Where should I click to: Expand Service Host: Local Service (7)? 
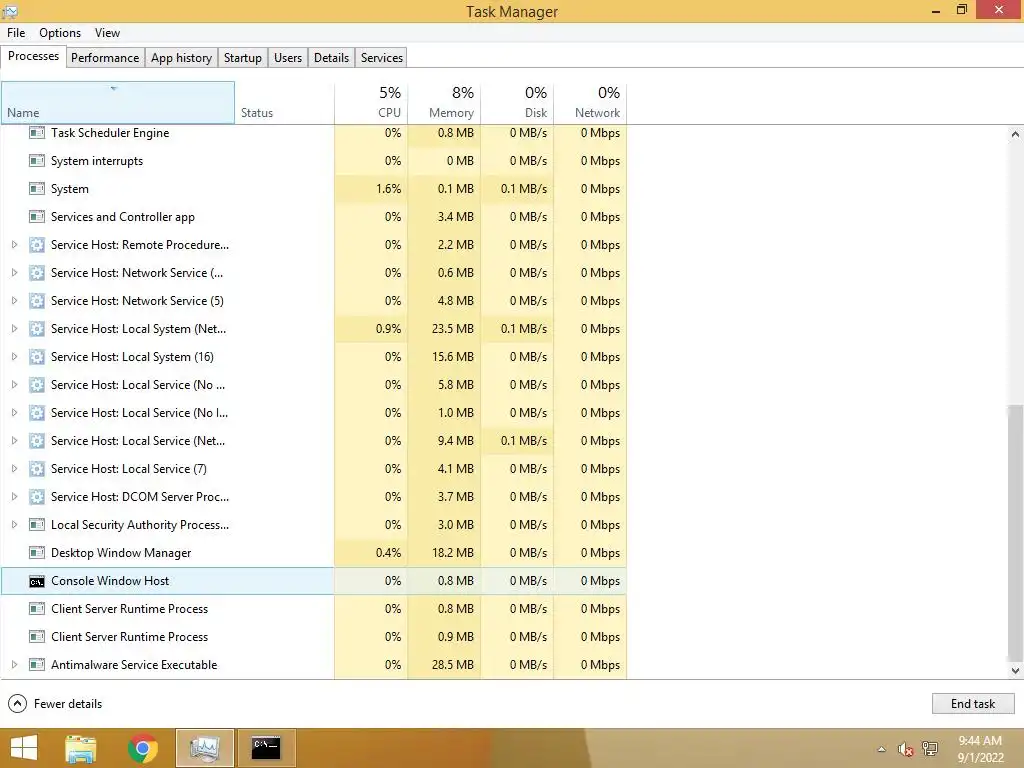click(14, 469)
